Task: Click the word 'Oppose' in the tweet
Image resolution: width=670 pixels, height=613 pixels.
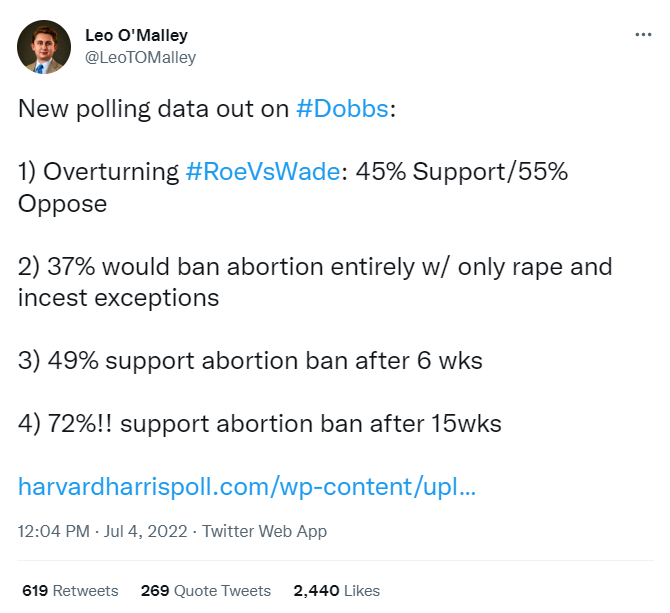Action: click(62, 203)
